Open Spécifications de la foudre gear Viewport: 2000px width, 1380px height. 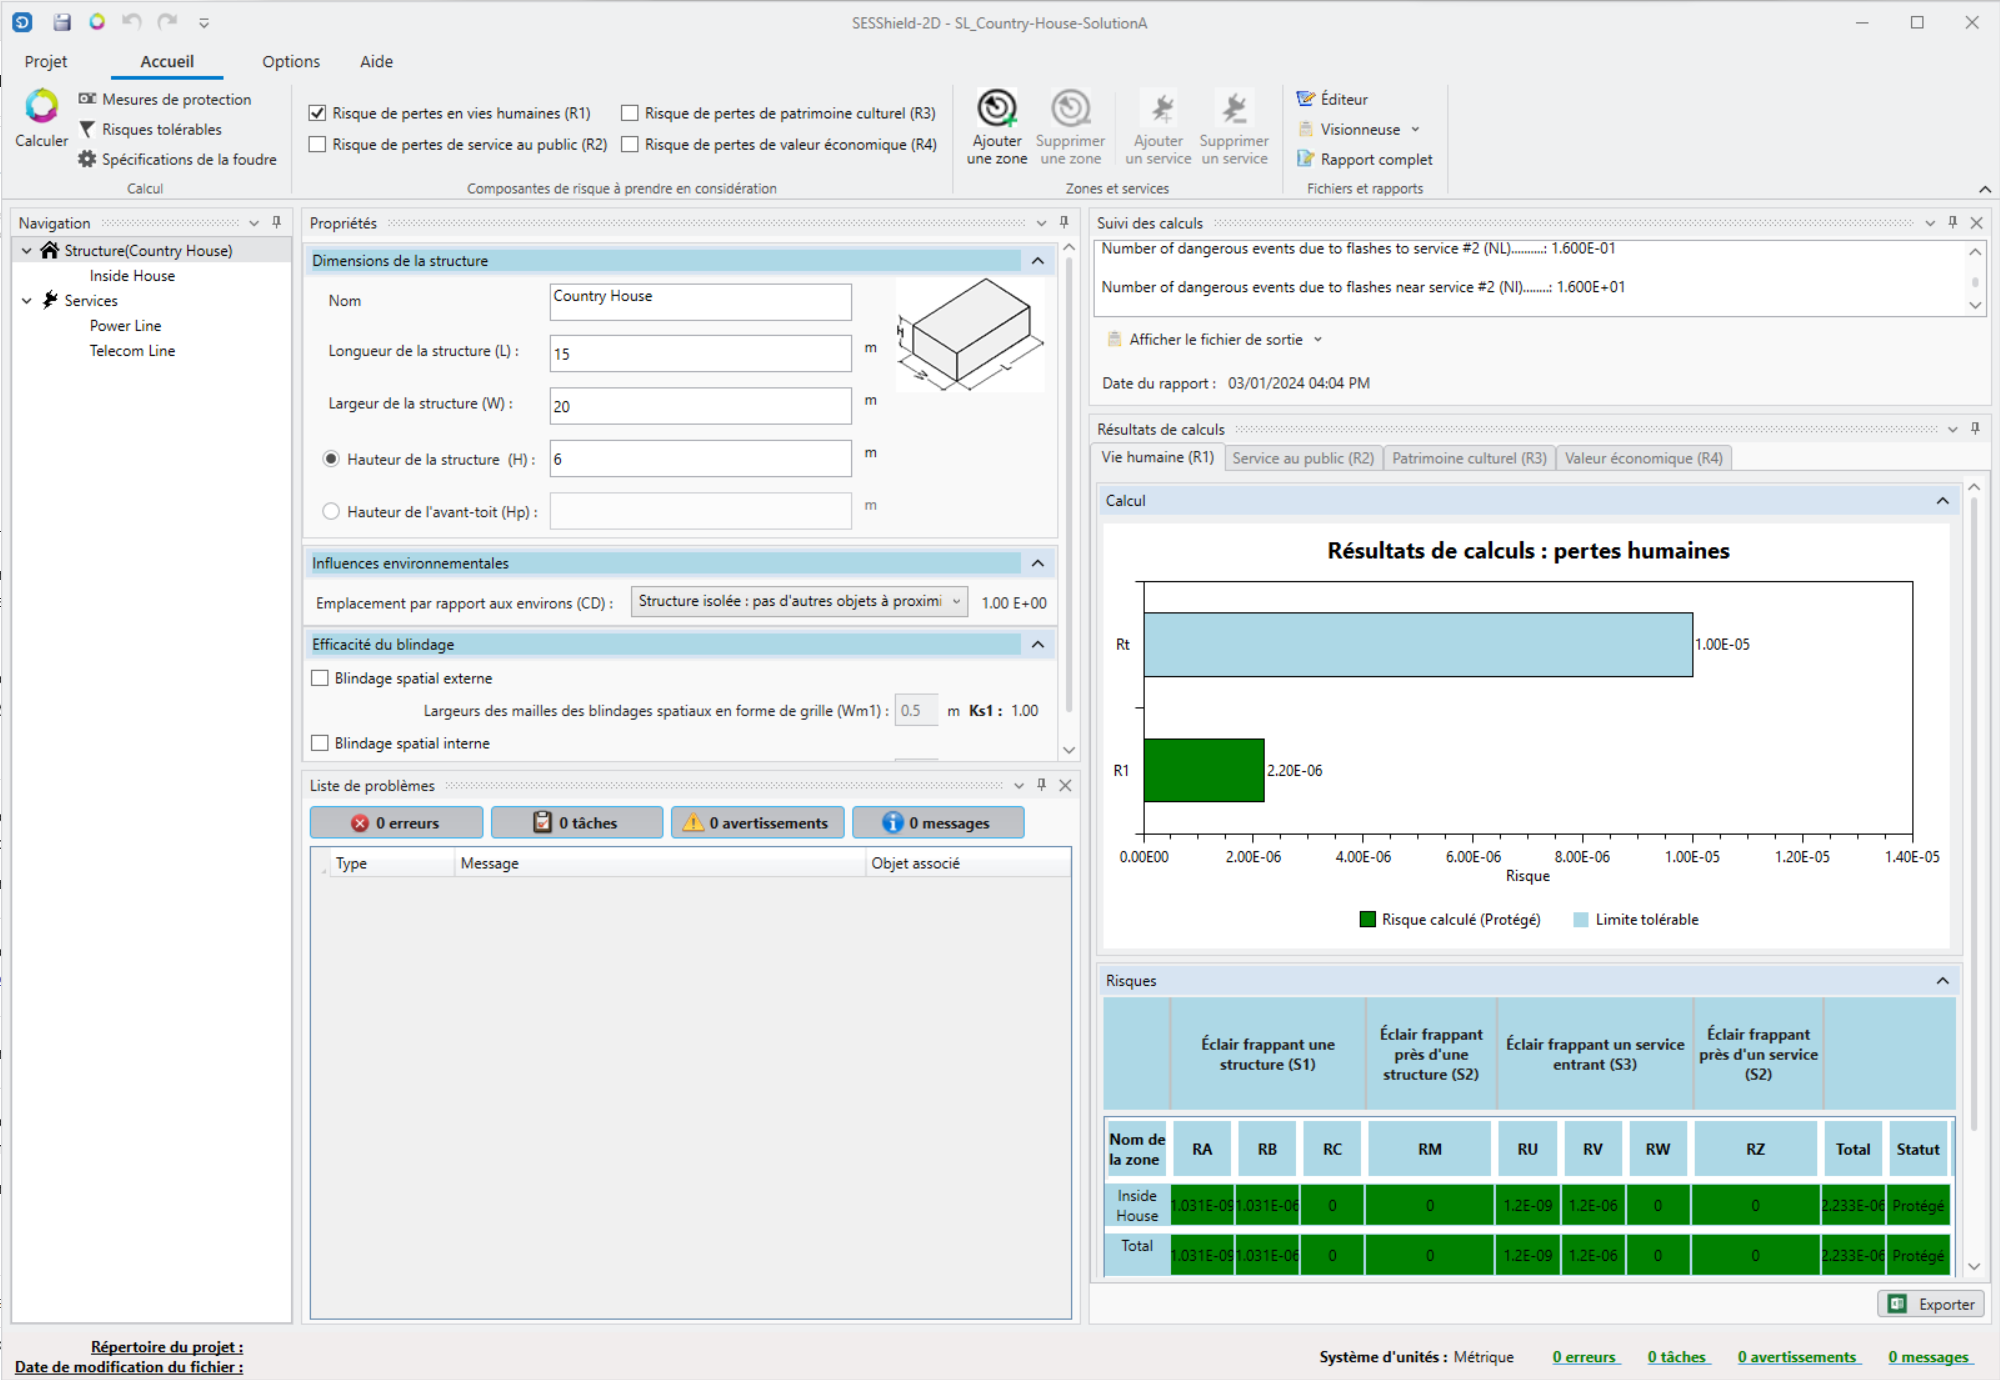click(x=87, y=159)
